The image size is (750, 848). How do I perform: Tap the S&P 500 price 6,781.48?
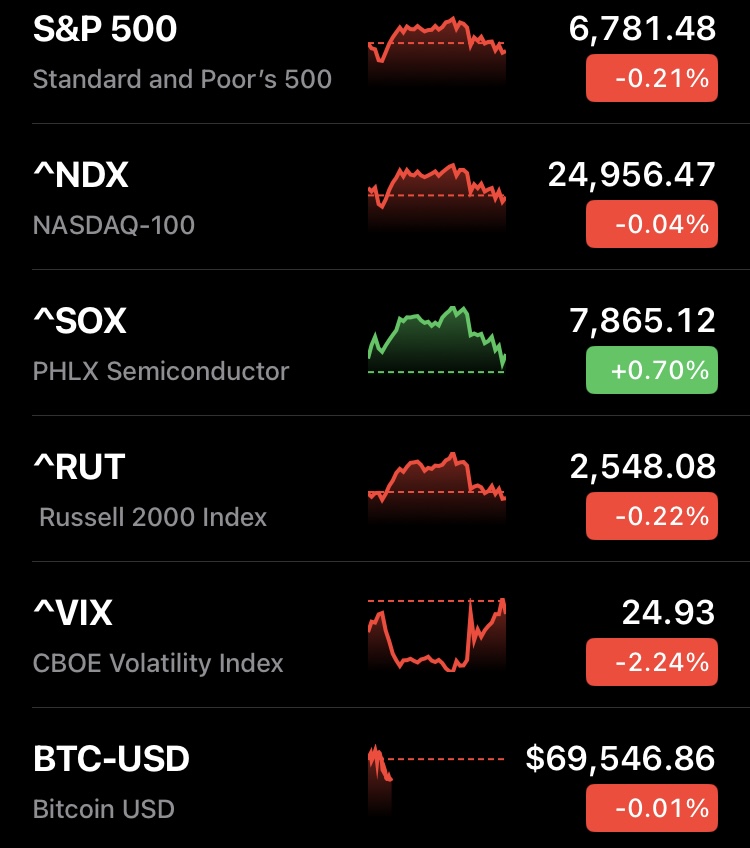click(642, 30)
